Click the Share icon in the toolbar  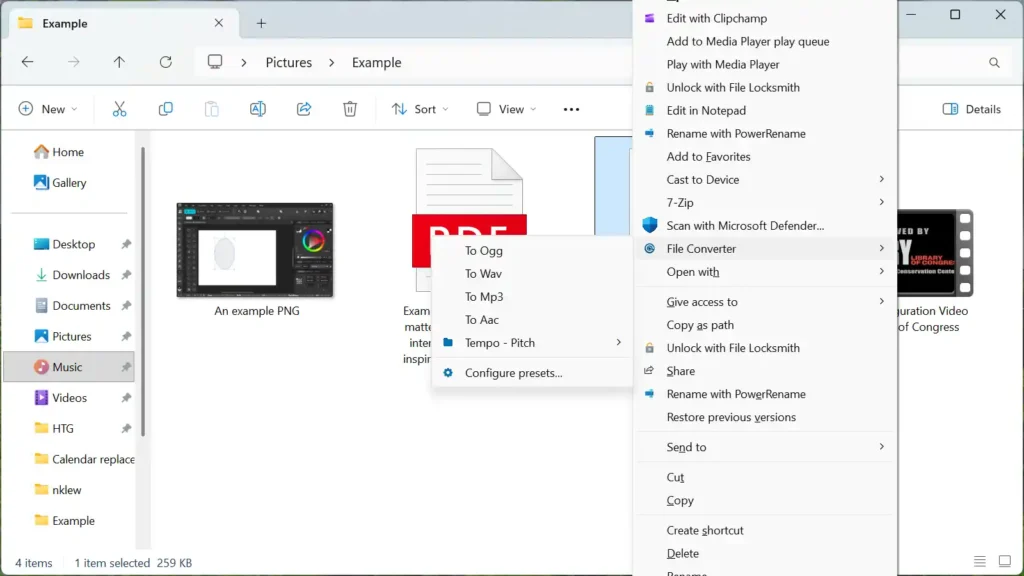coord(303,109)
